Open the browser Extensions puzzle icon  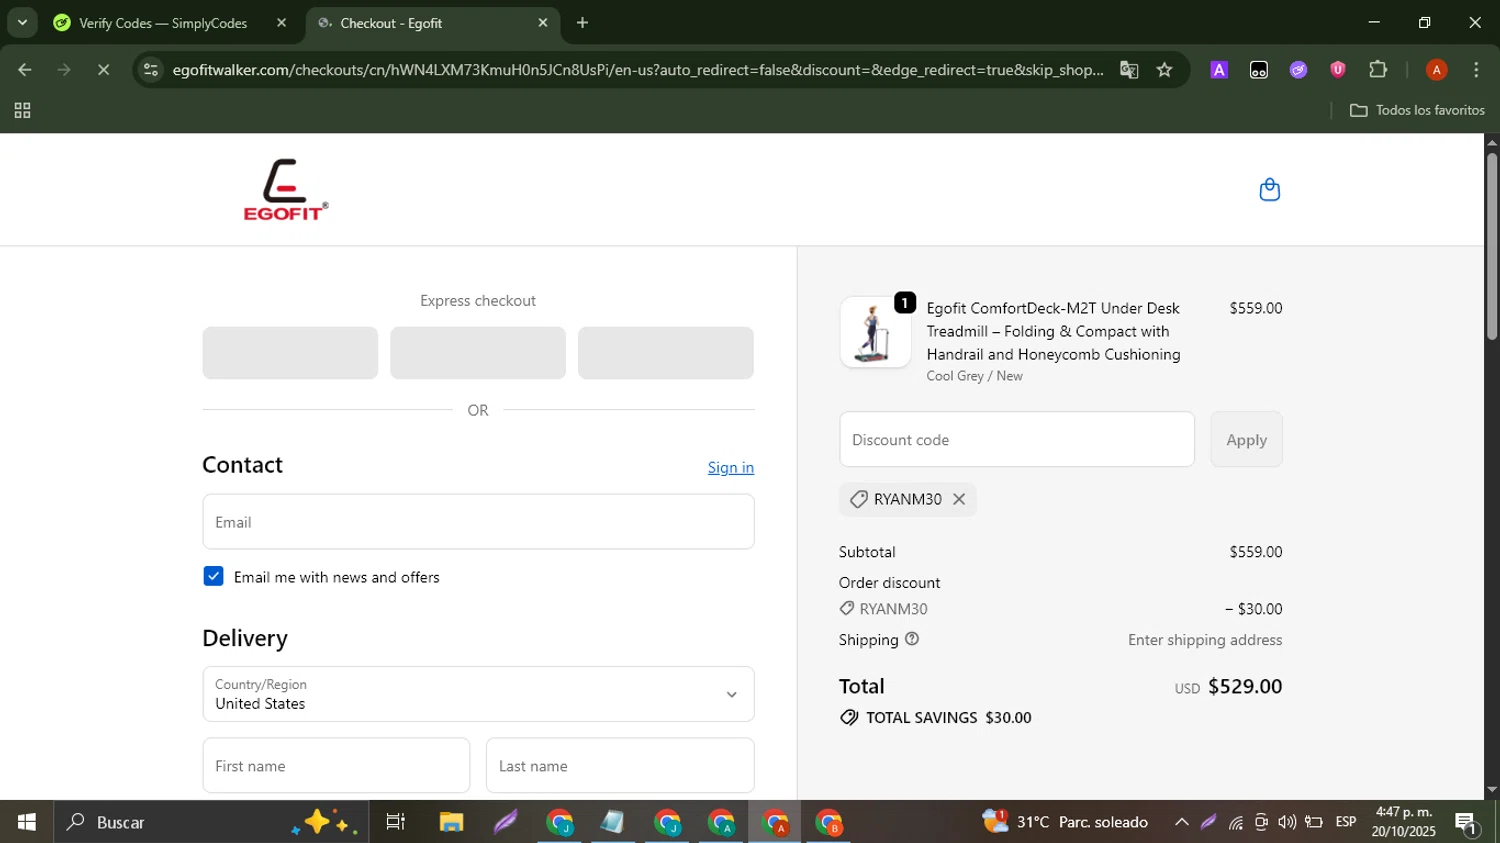tap(1378, 70)
